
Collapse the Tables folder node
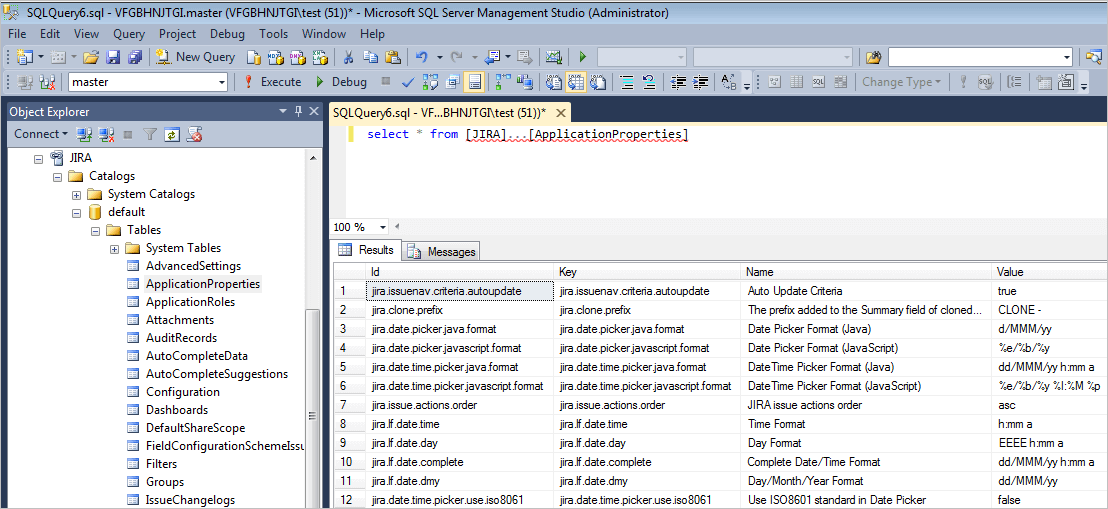[96, 230]
